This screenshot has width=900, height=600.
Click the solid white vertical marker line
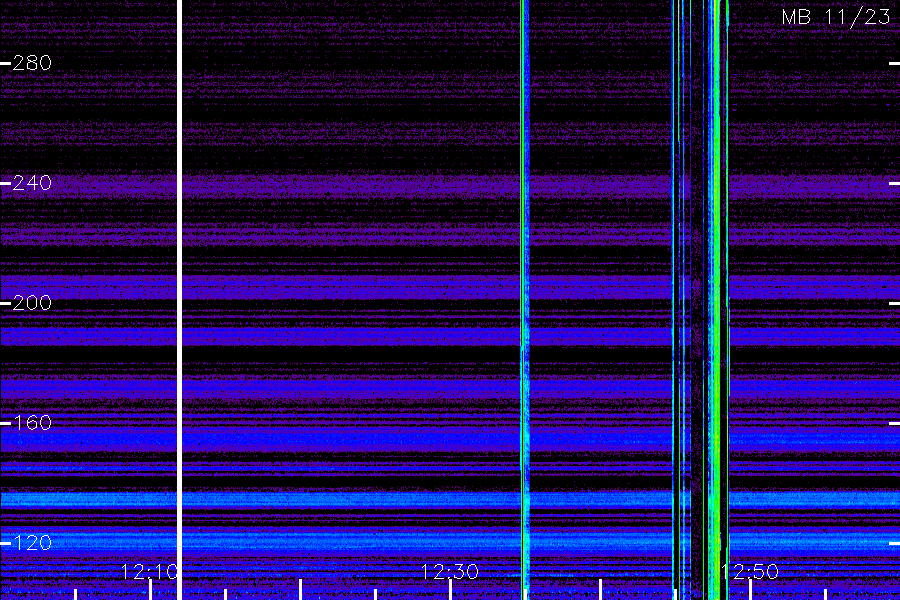179,300
